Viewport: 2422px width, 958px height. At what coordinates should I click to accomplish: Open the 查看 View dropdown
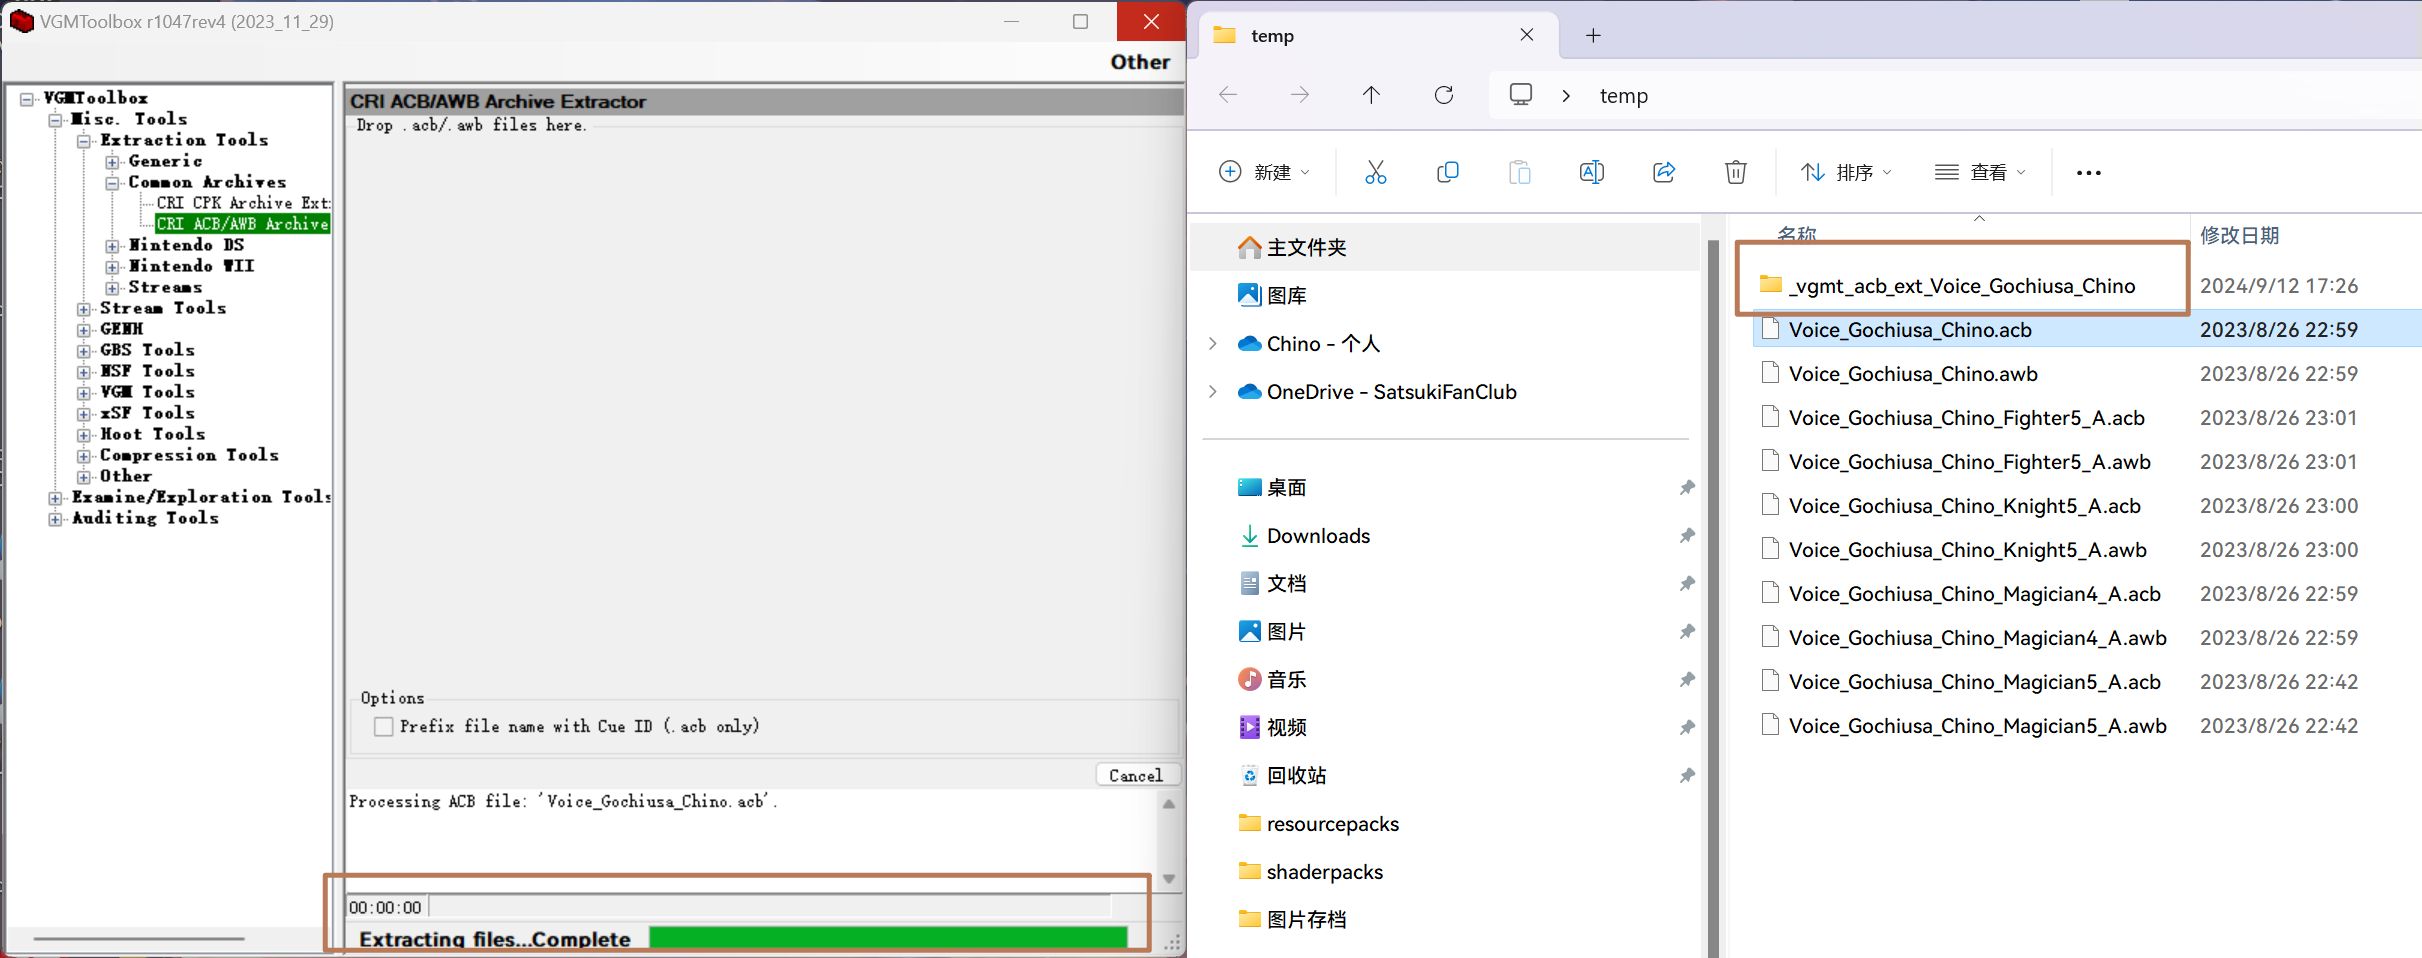(1980, 172)
